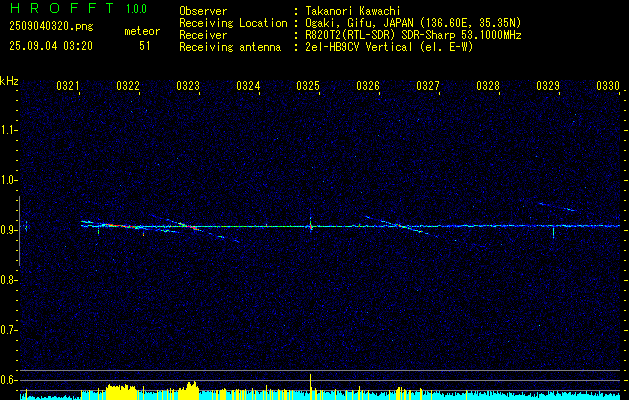Click the gray vertical bar beside 0.9 kHz
The image size is (629, 400).
tap(19, 231)
